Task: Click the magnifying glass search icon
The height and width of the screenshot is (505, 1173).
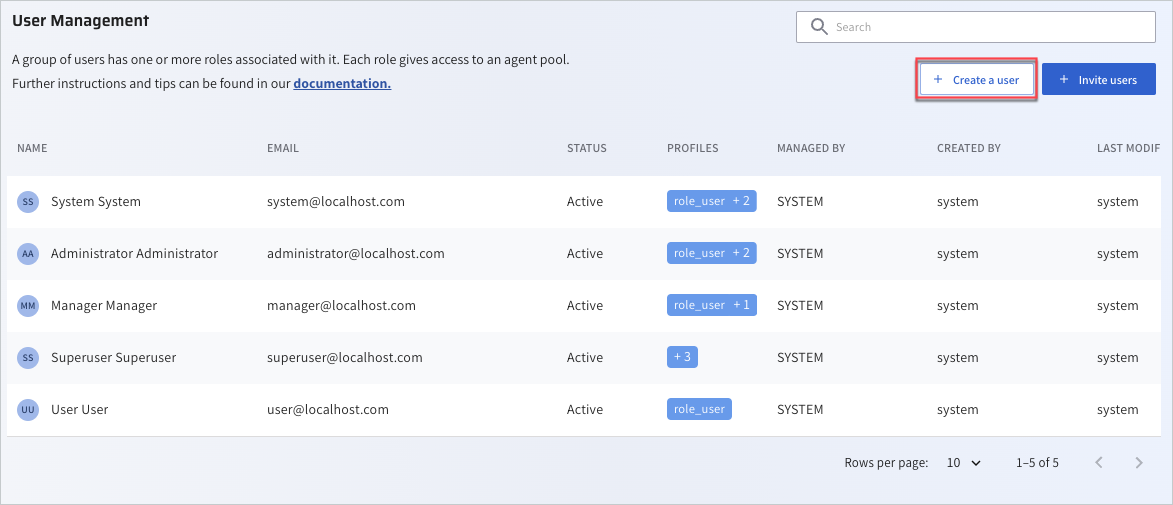Action: click(819, 27)
